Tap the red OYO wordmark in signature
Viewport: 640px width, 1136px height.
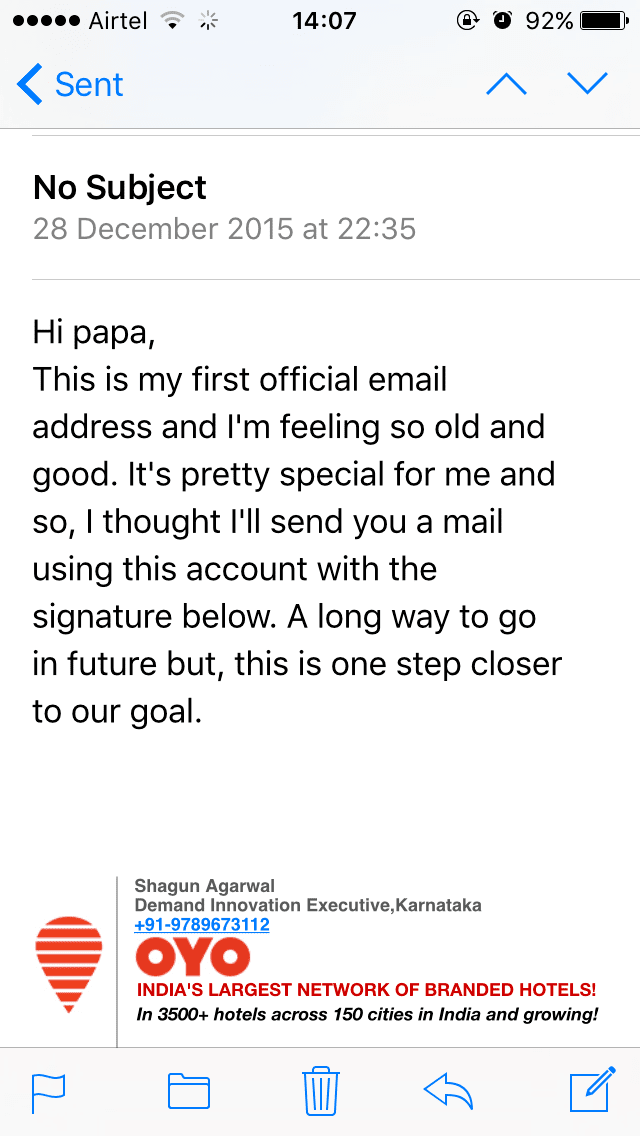(x=193, y=957)
